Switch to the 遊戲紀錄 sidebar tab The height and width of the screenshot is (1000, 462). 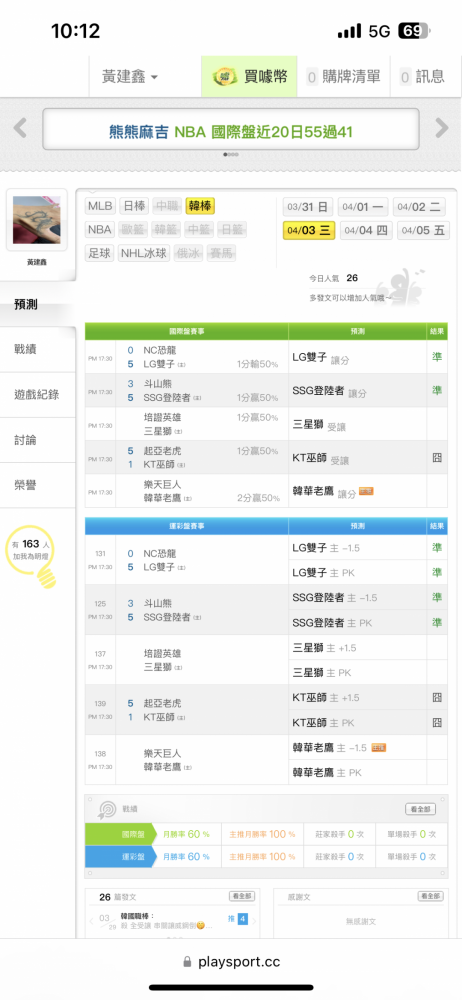[38, 395]
